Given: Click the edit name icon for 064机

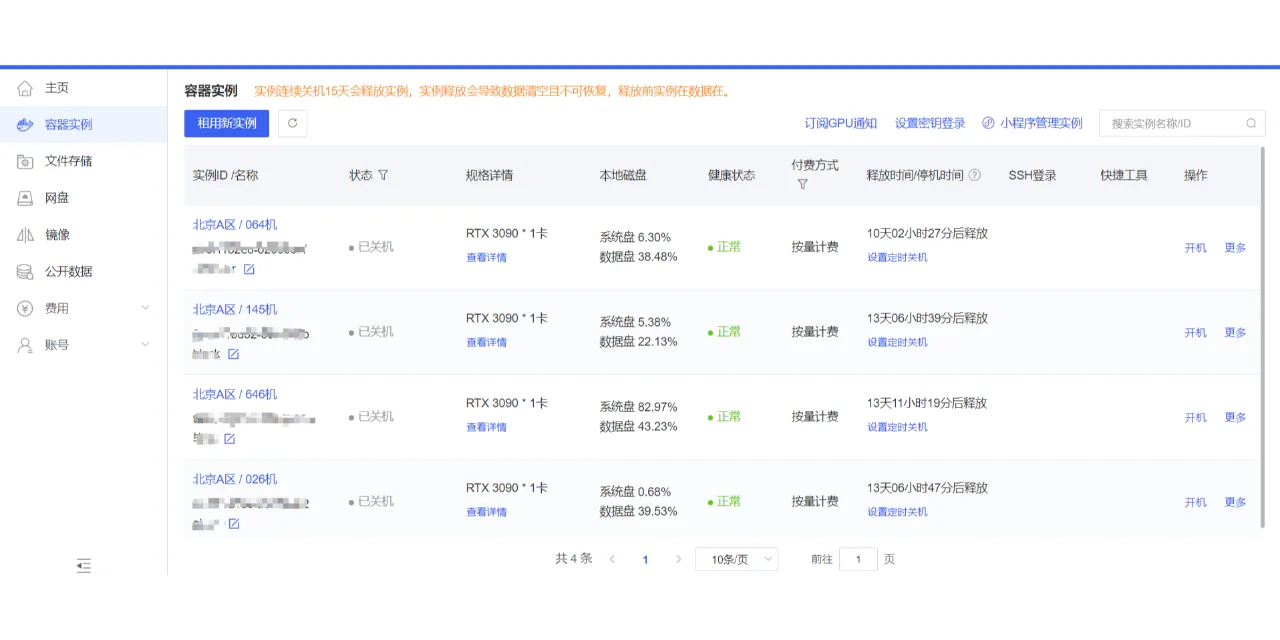Looking at the screenshot, I should coord(249,270).
